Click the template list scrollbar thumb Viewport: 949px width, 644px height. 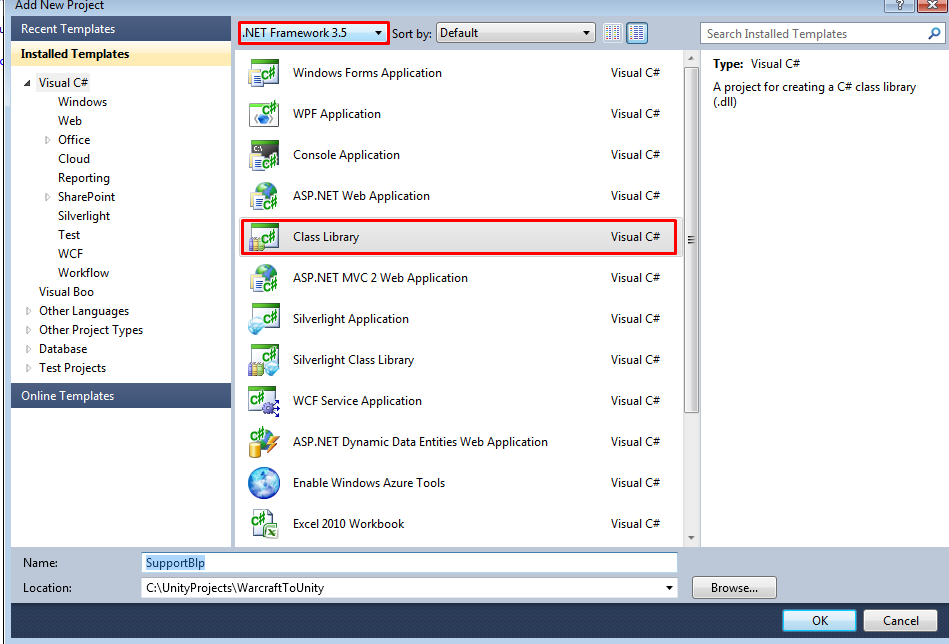click(691, 240)
